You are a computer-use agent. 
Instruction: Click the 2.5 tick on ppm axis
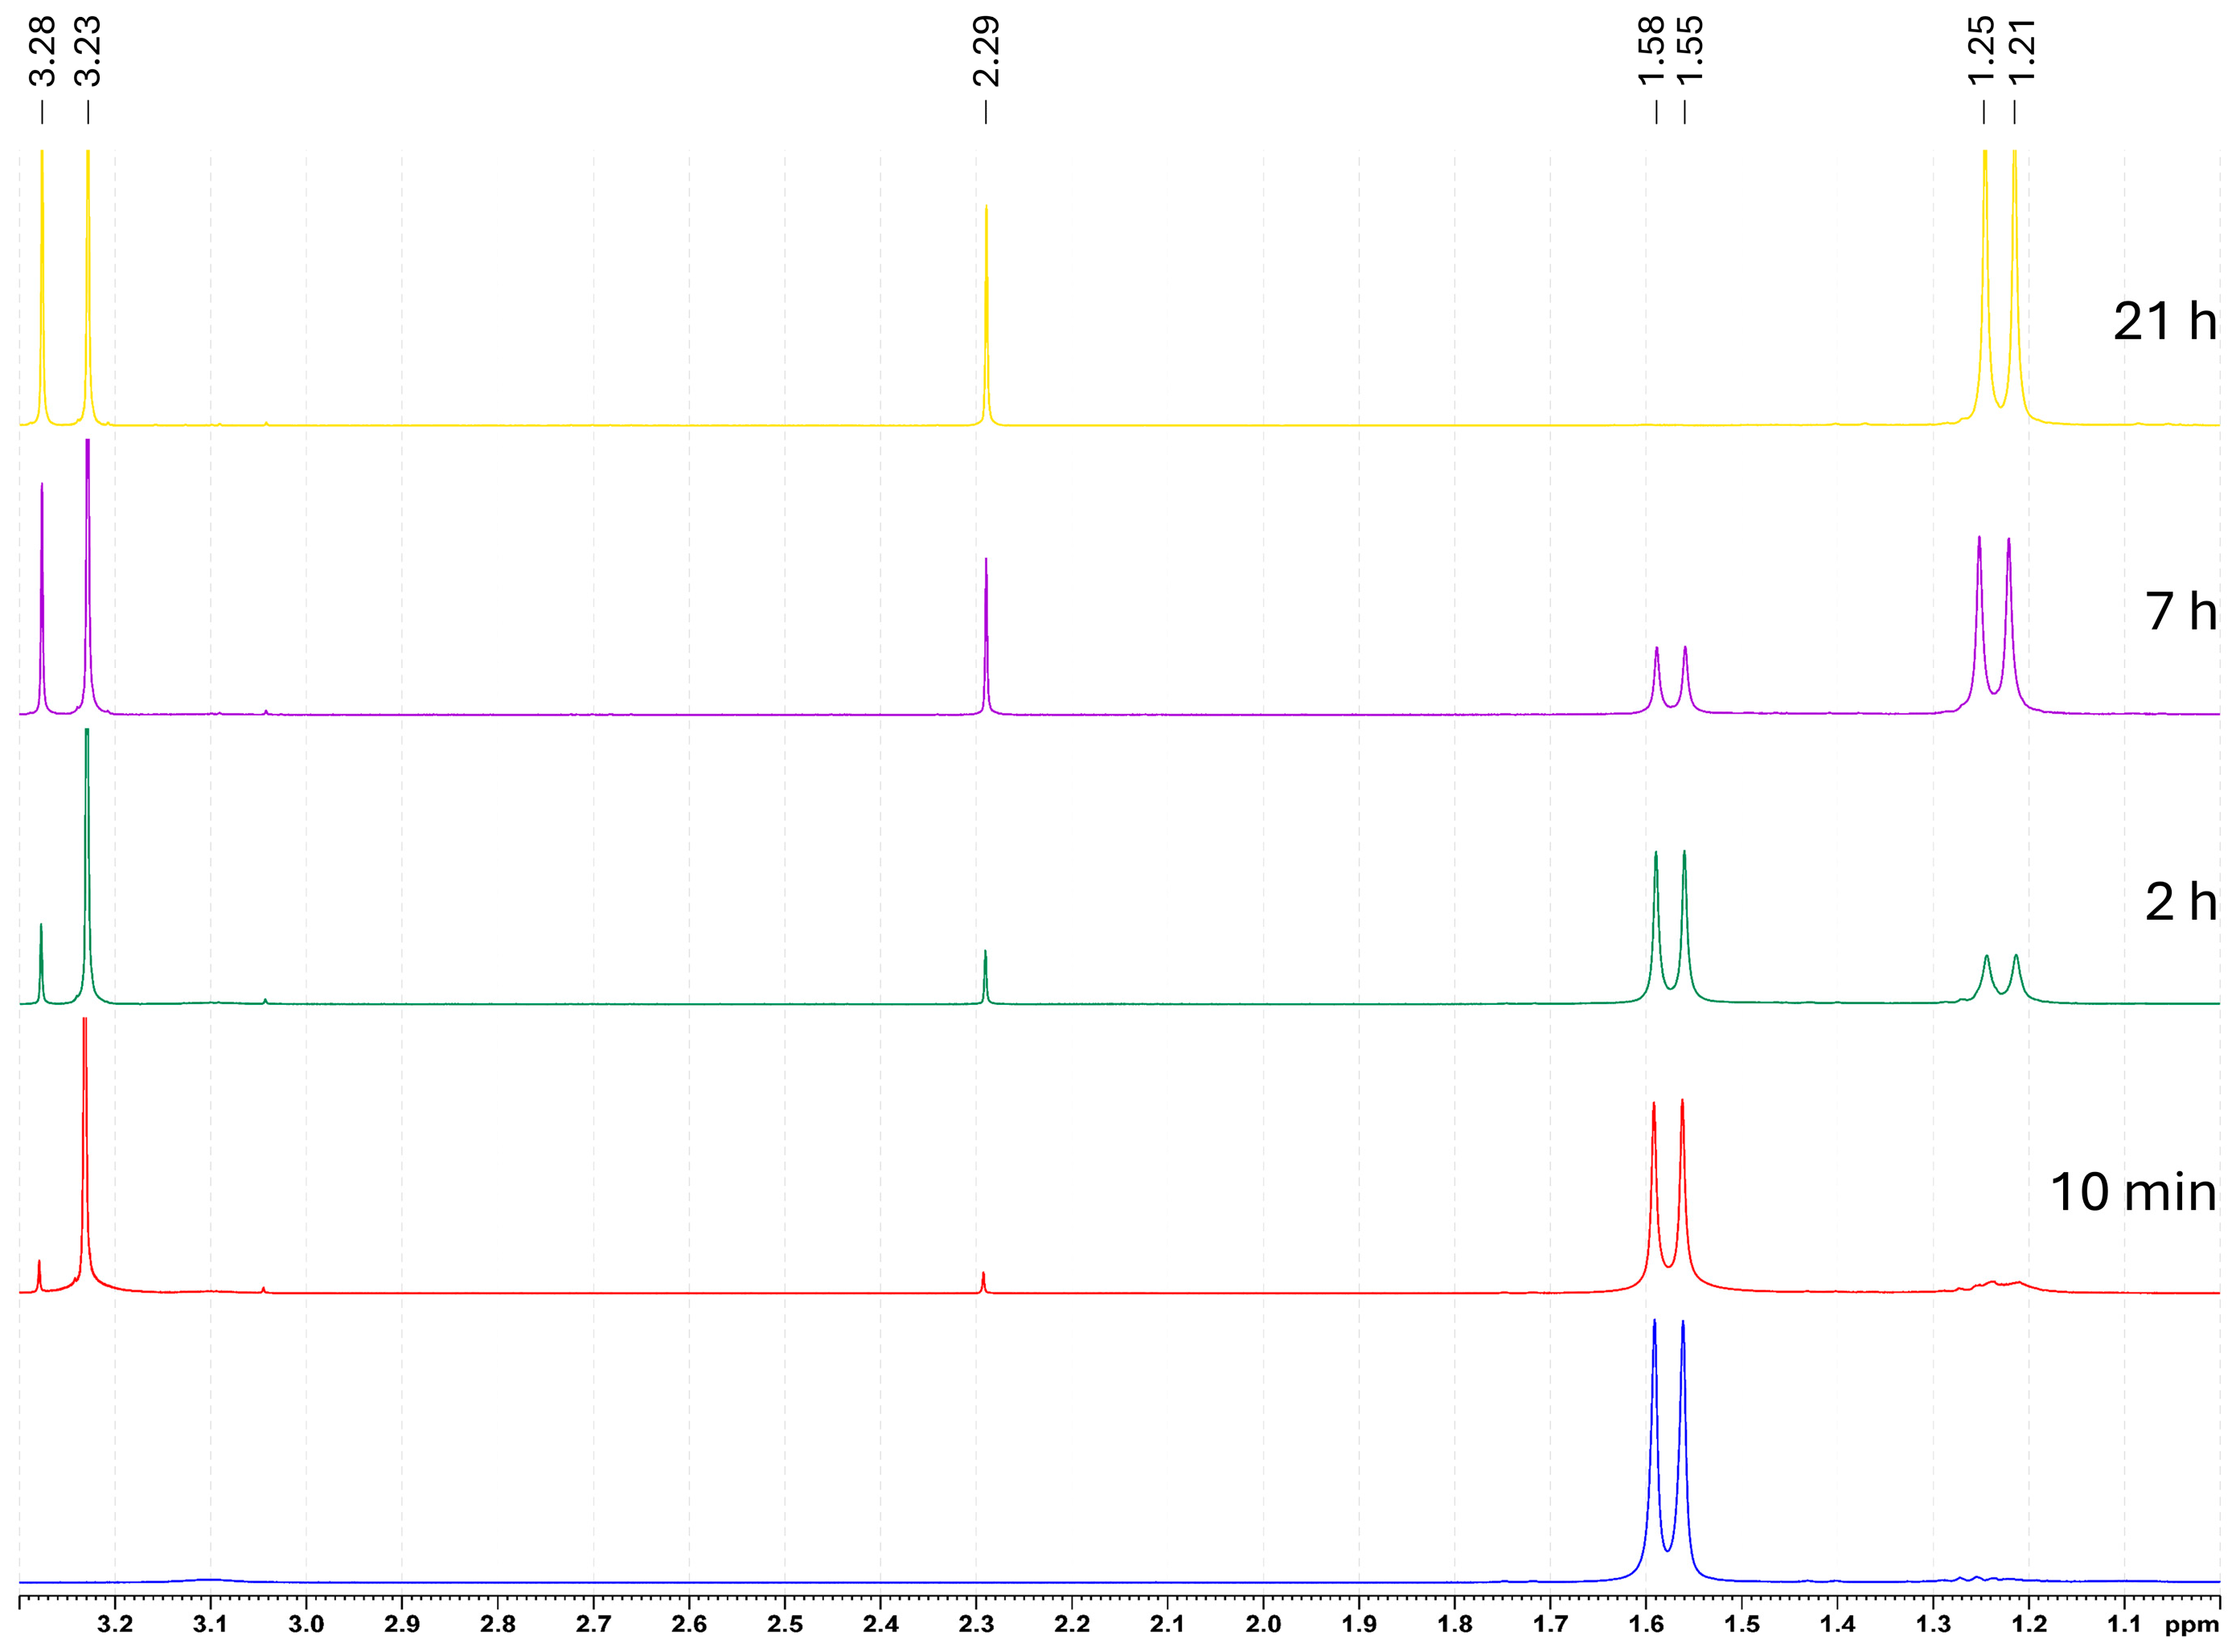(785, 1625)
